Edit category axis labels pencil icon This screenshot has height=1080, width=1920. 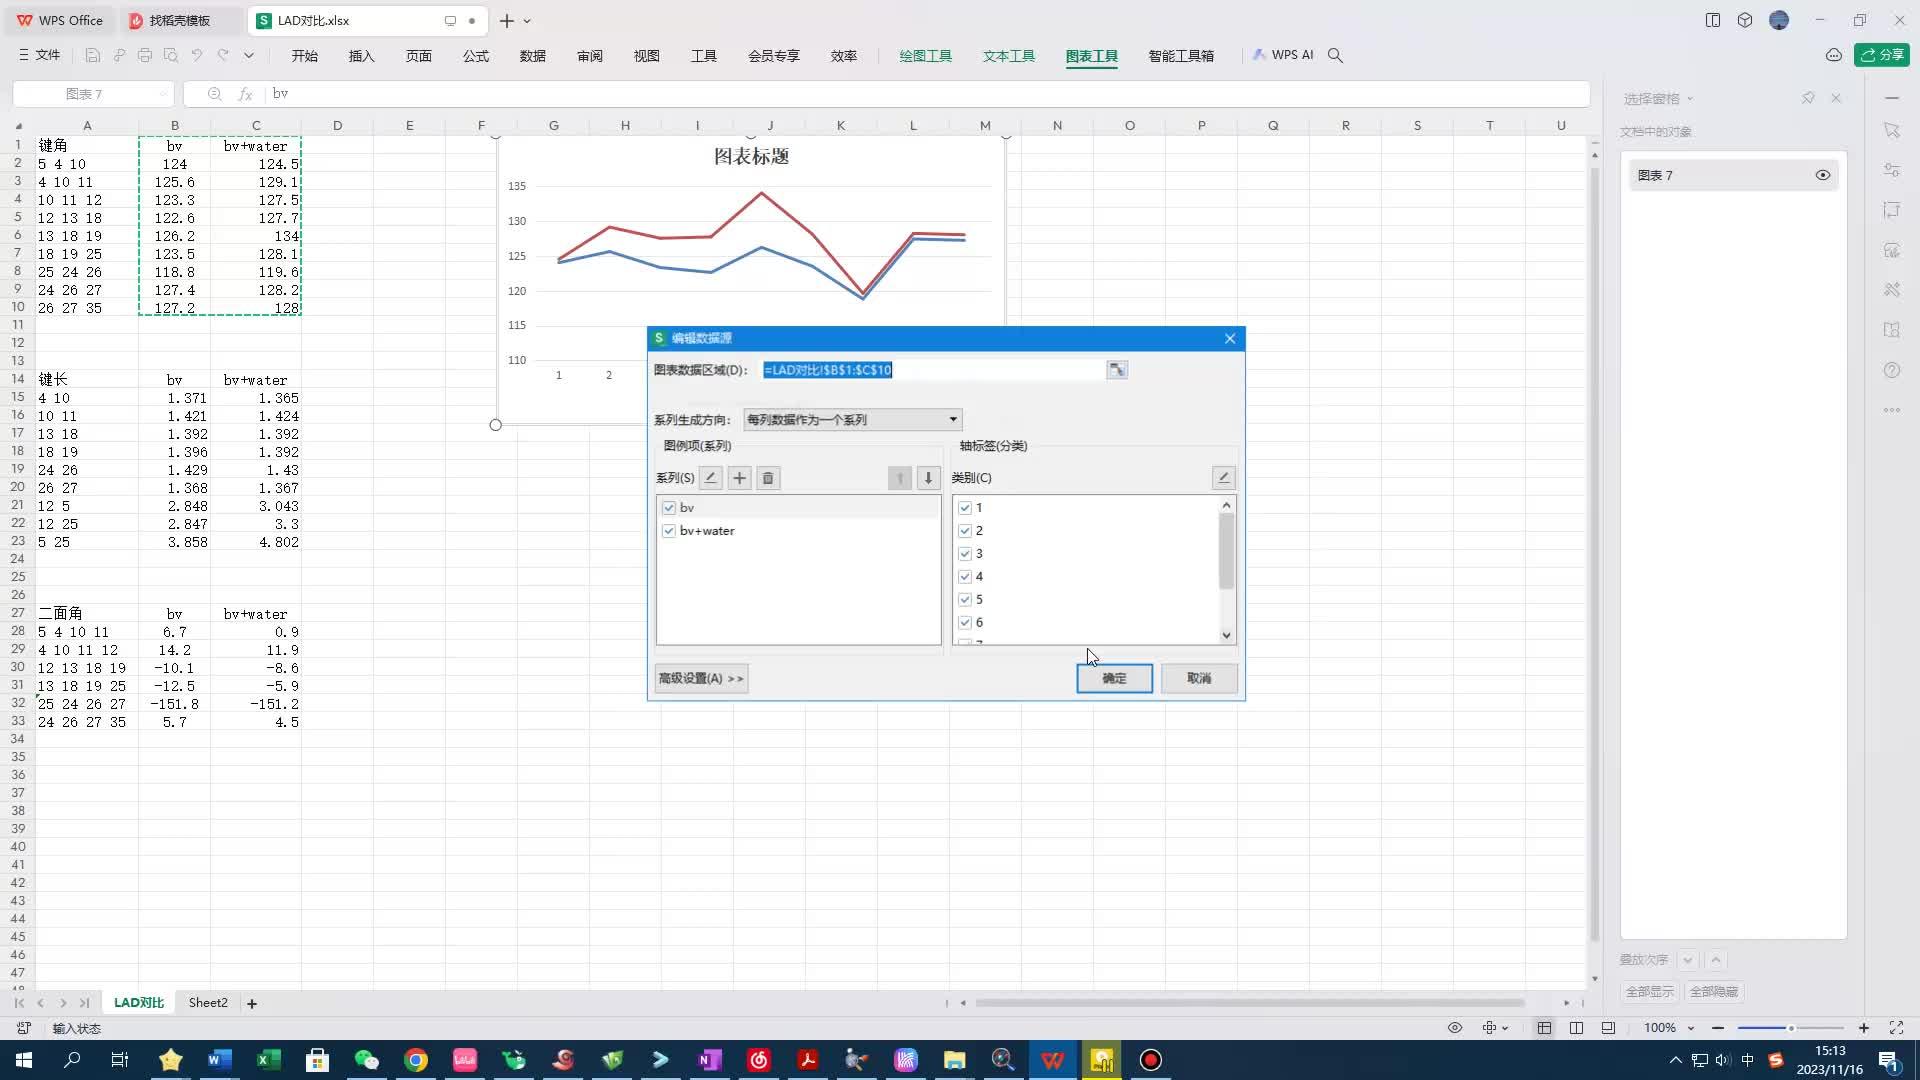tap(1223, 478)
